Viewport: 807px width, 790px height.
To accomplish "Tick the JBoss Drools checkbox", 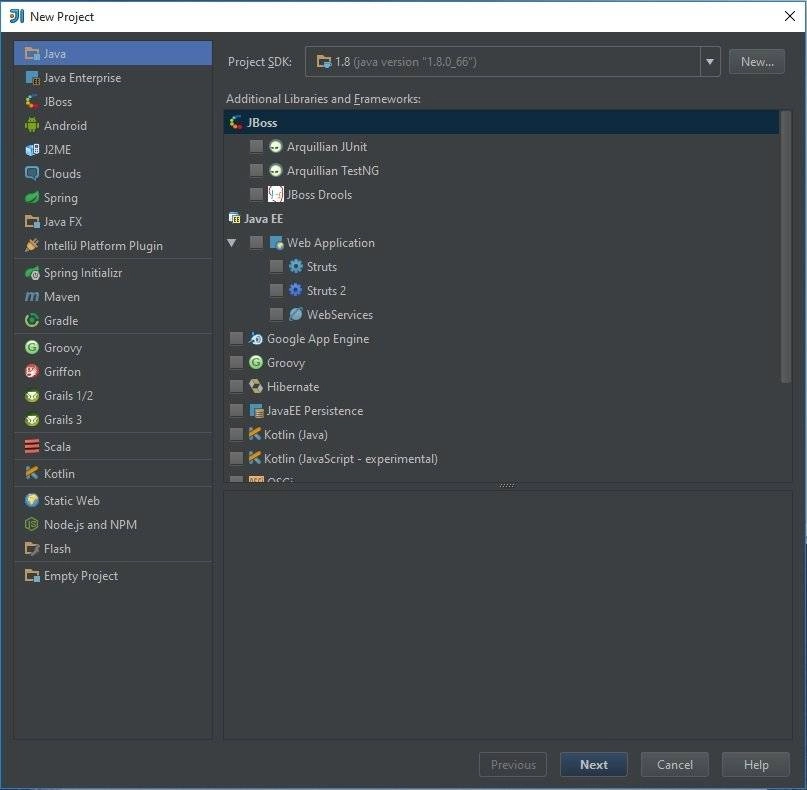I will (256, 195).
